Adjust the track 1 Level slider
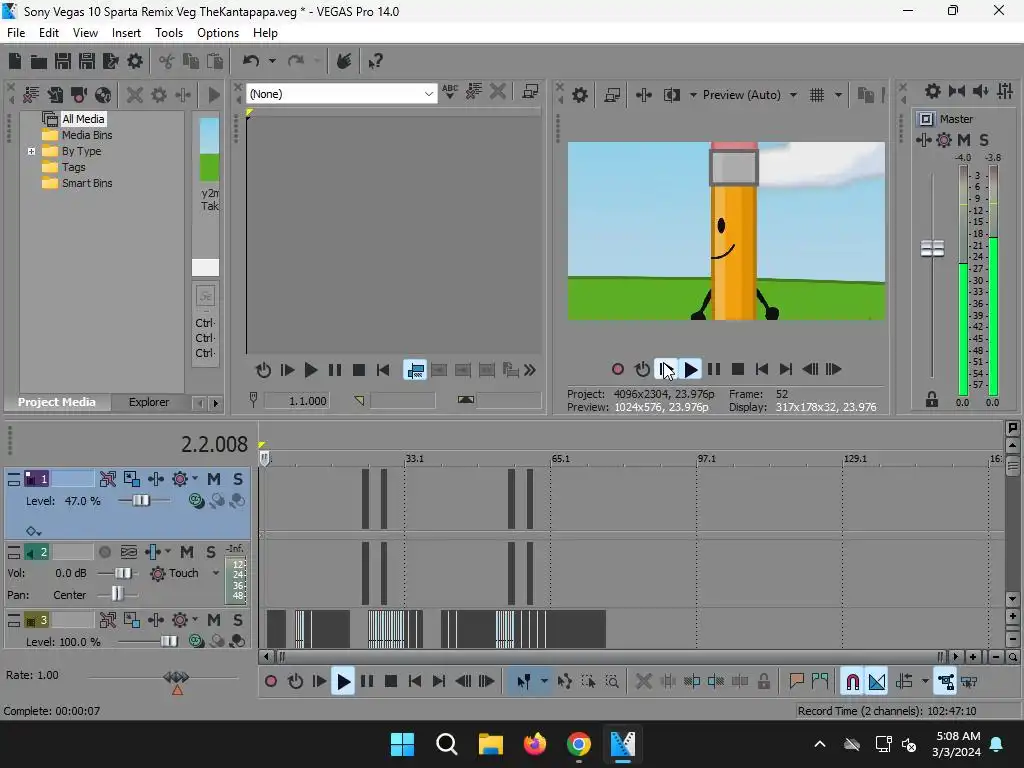The height and width of the screenshot is (768, 1024). pyautogui.click(x=141, y=501)
